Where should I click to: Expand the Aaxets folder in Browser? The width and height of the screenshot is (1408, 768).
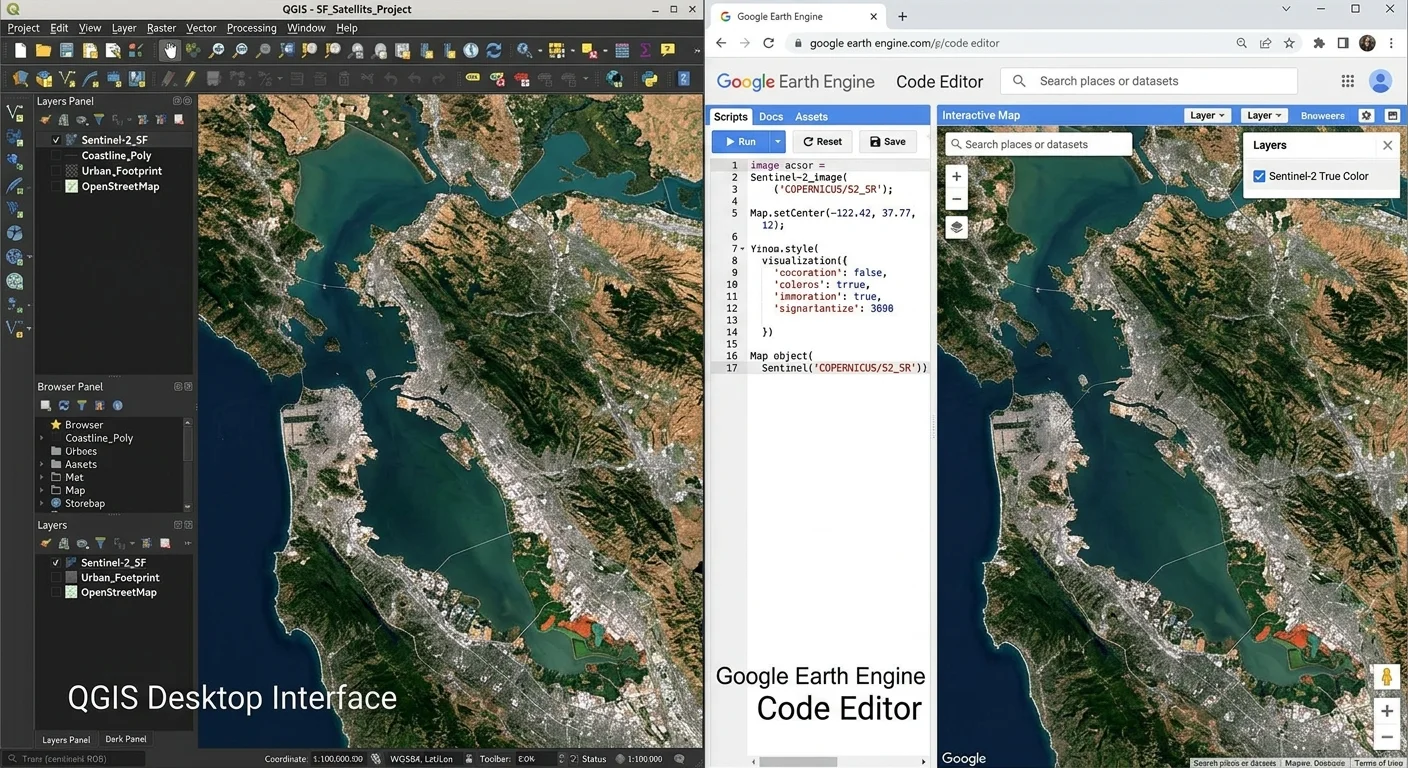click(x=42, y=464)
